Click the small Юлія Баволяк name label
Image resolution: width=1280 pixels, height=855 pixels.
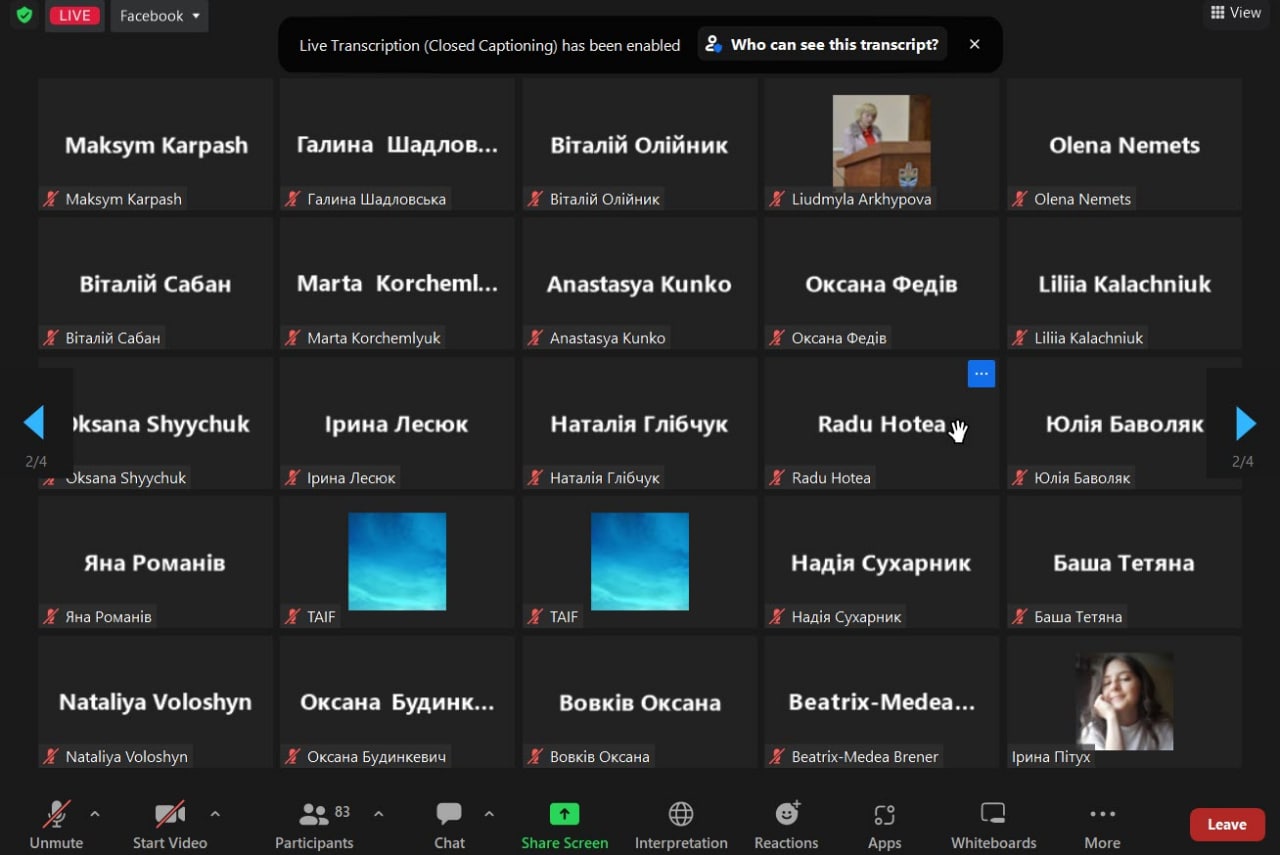pos(1082,478)
